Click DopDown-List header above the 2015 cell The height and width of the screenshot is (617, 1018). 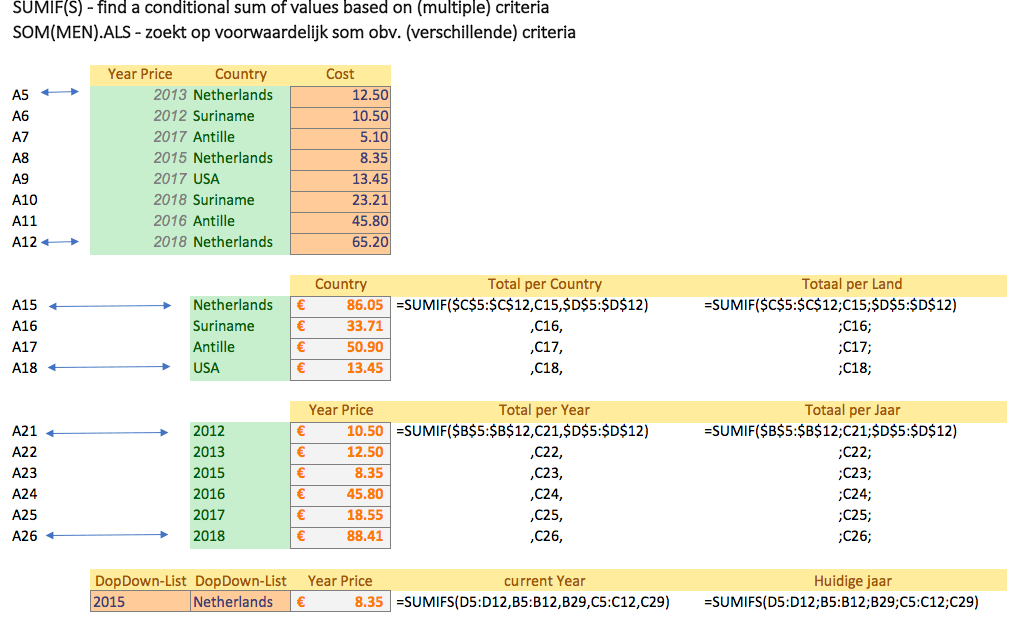pyautogui.click(x=140, y=581)
